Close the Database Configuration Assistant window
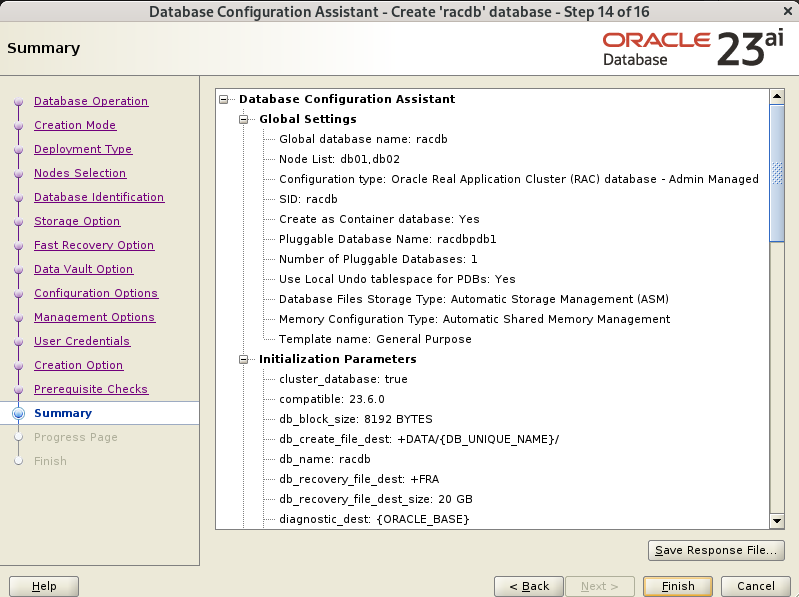This screenshot has width=799, height=597. [788, 11]
